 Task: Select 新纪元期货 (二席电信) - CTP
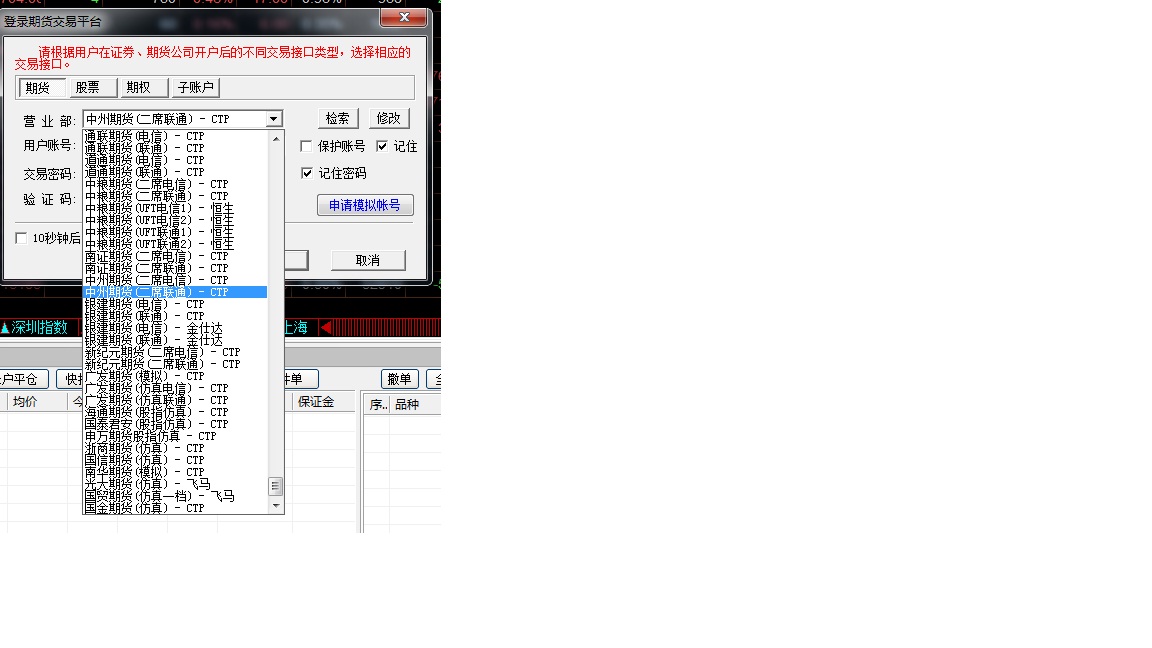(x=175, y=353)
